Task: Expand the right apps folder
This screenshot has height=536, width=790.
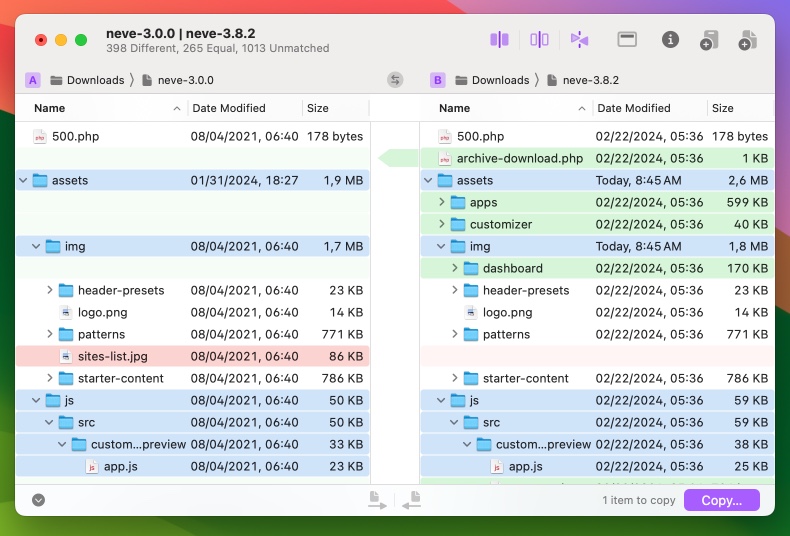Action: 442,202
